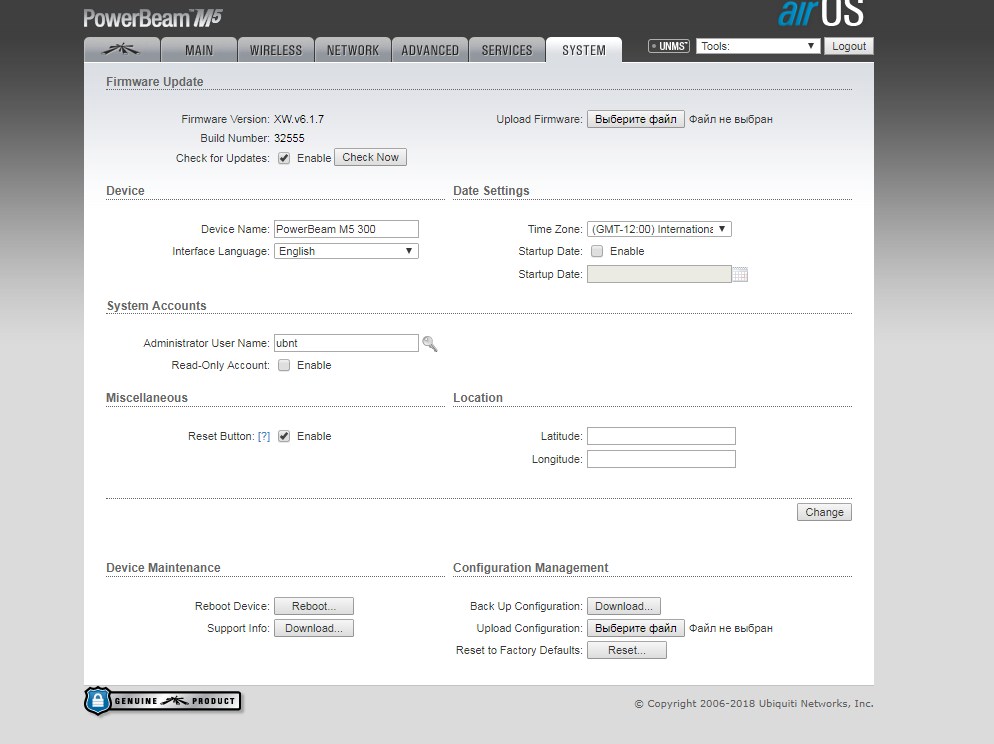Enable the Read-Only Account checkbox
The height and width of the screenshot is (744, 994).
click(x=284, y=365)
